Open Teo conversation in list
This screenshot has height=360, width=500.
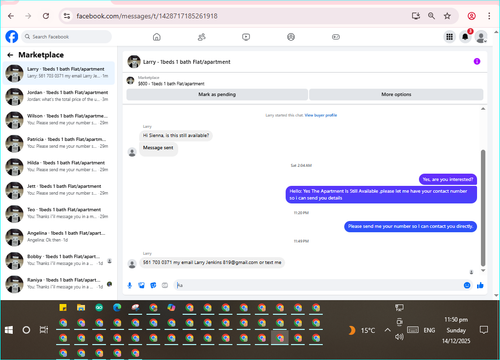coord(59,213)
